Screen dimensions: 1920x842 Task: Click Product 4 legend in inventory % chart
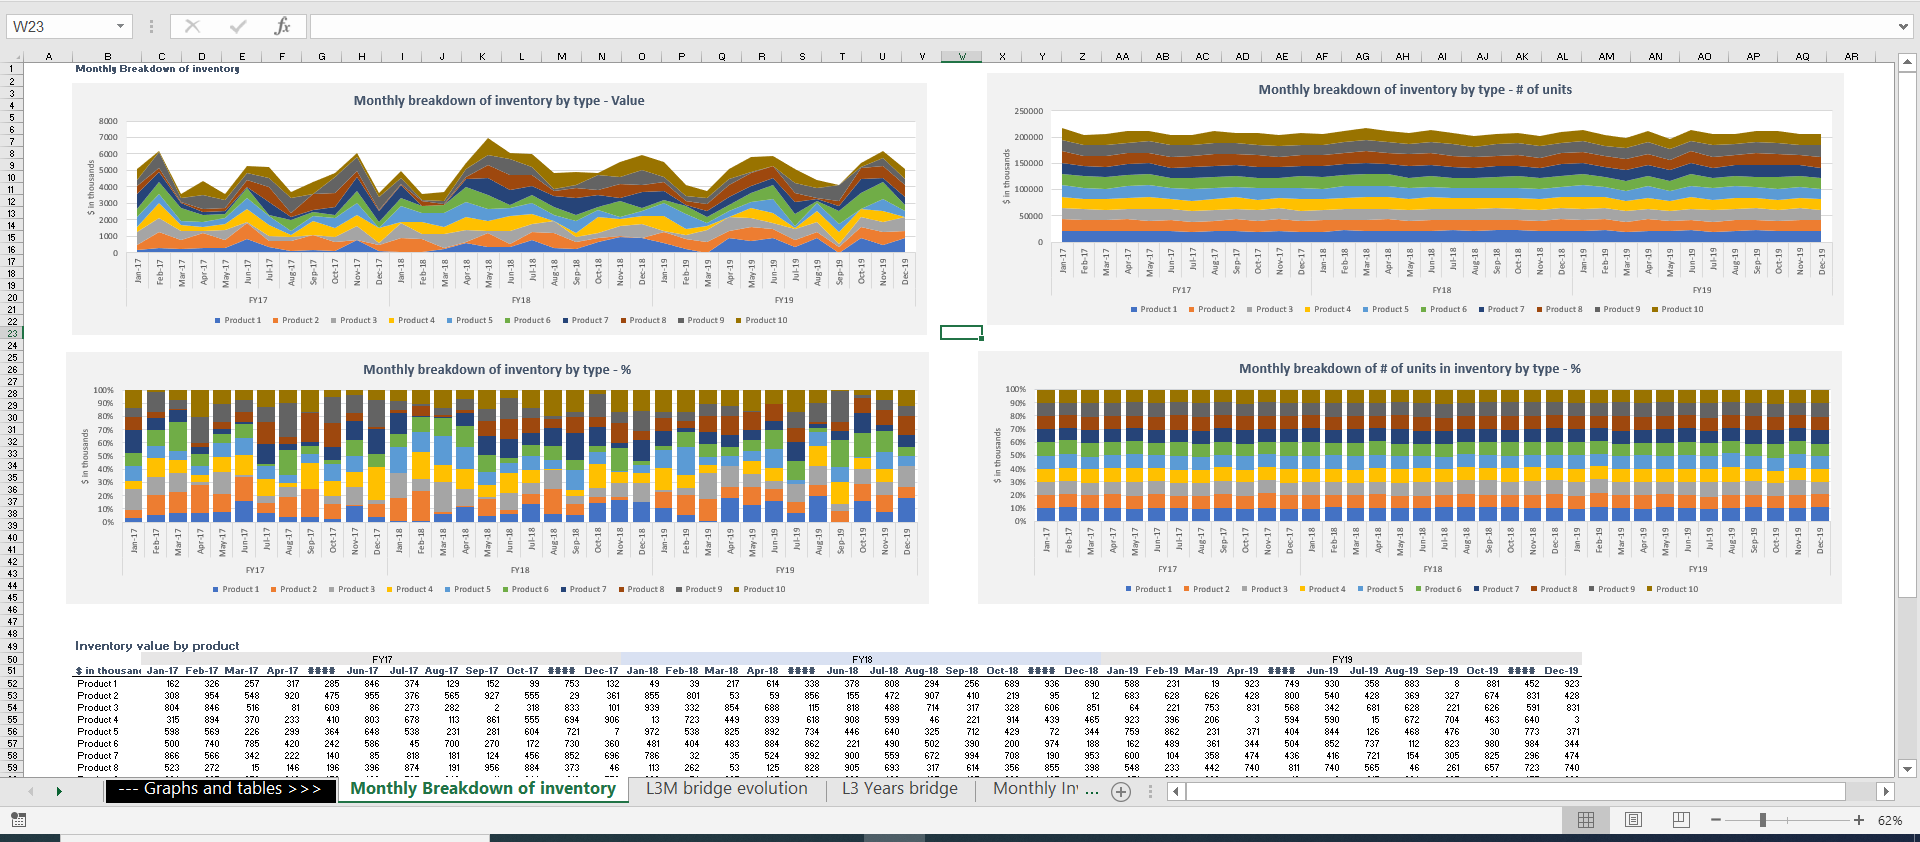coord(411,590)
